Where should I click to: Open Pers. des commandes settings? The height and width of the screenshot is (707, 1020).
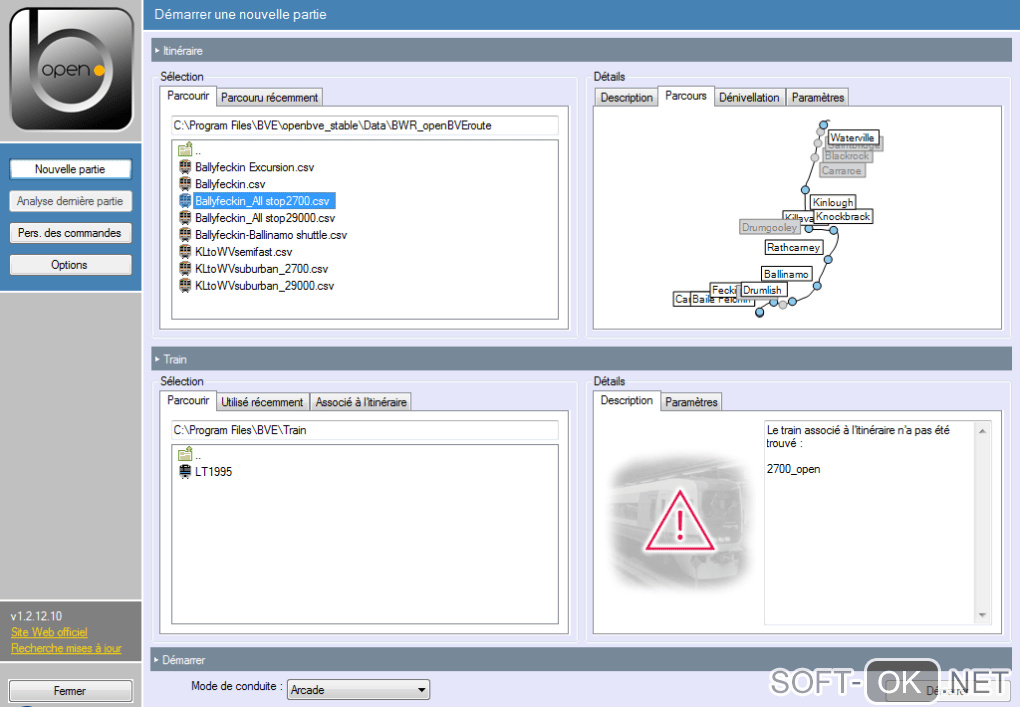click(70, 233)
